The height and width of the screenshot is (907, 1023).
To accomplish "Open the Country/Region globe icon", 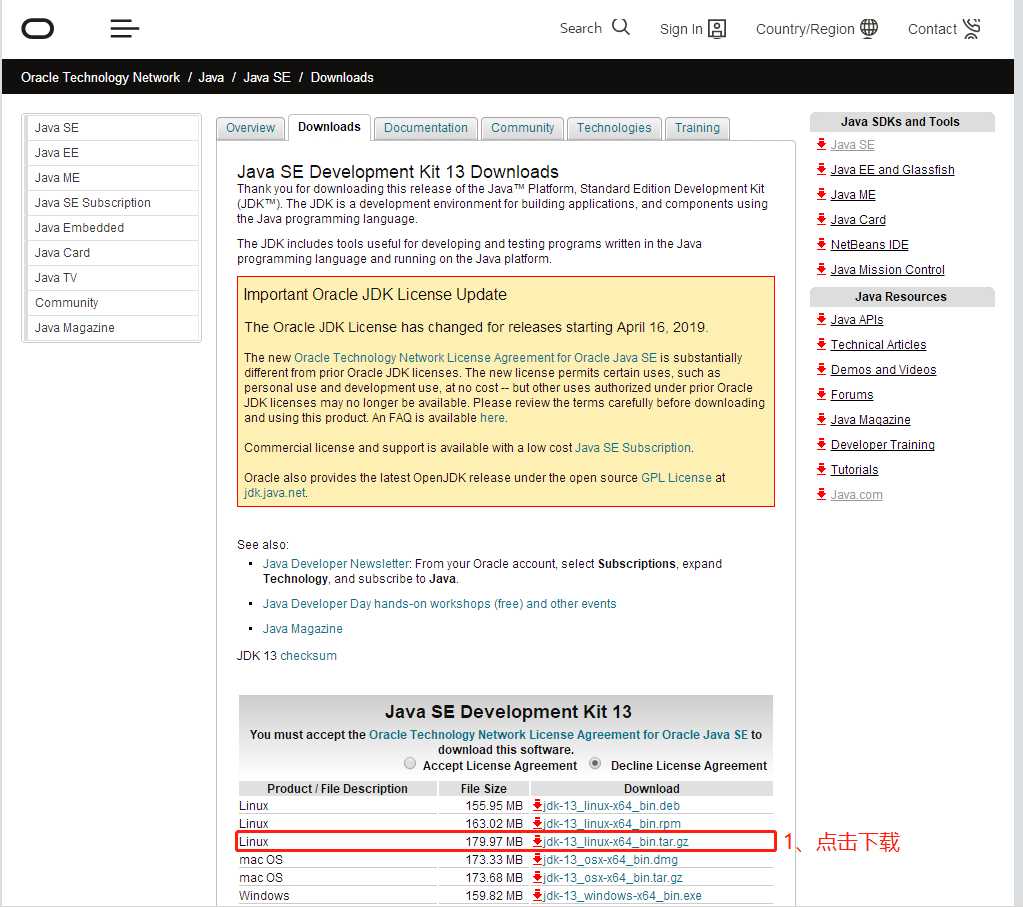I will (x=868, y=28).
